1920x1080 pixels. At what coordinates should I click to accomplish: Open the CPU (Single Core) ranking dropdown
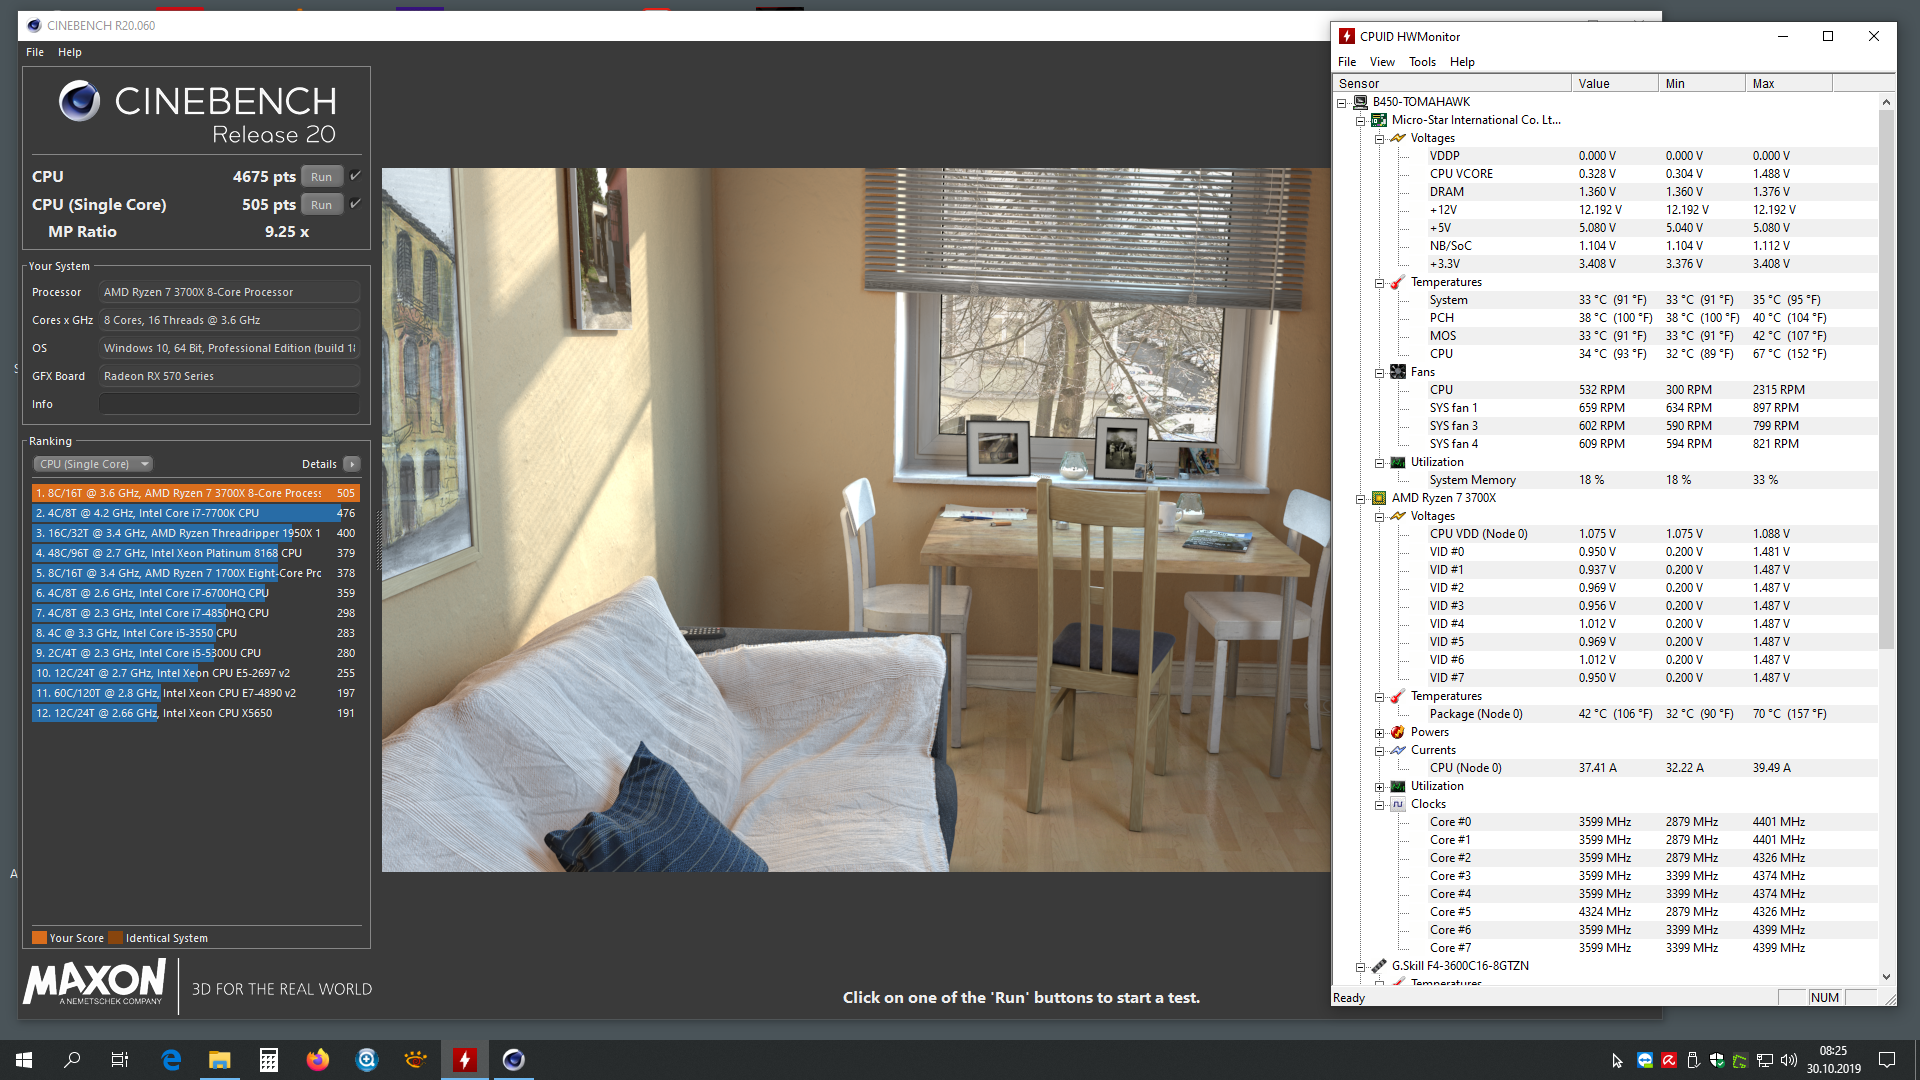[x=94, y=464]
